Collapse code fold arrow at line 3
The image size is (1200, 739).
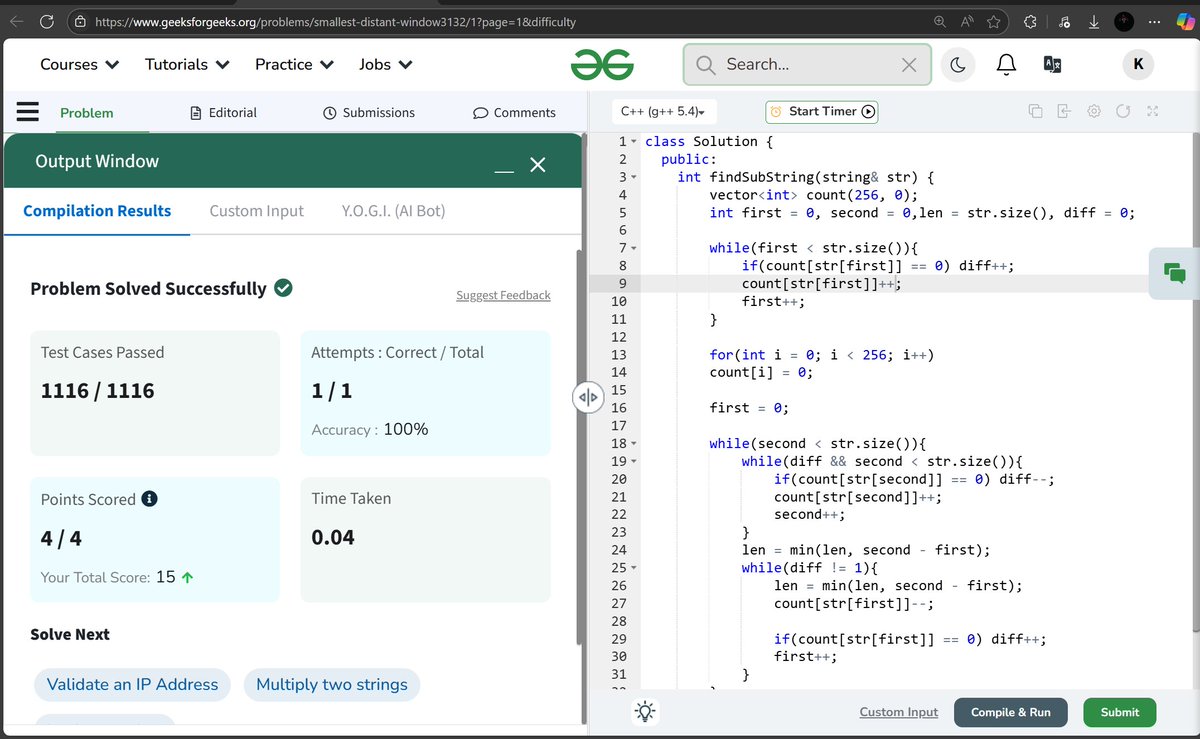(633, 177)
